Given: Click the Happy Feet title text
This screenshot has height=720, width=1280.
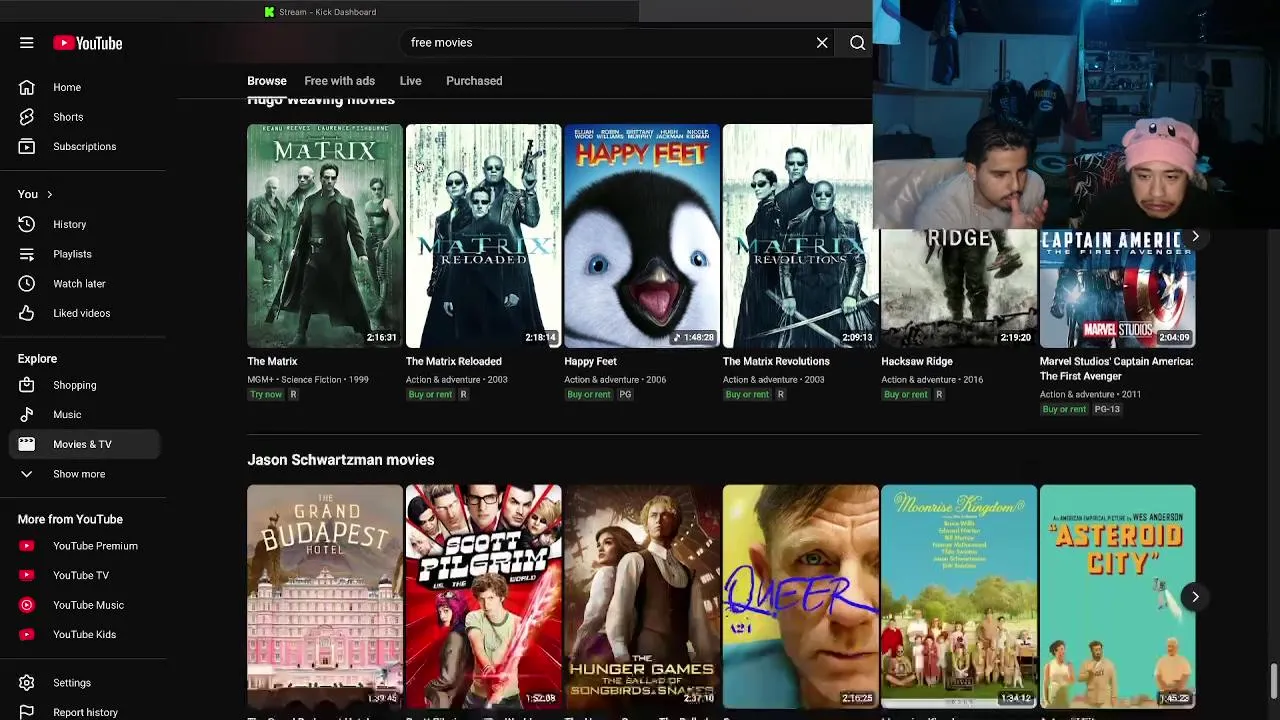Looking at the screenshot, I should point(590,361).
